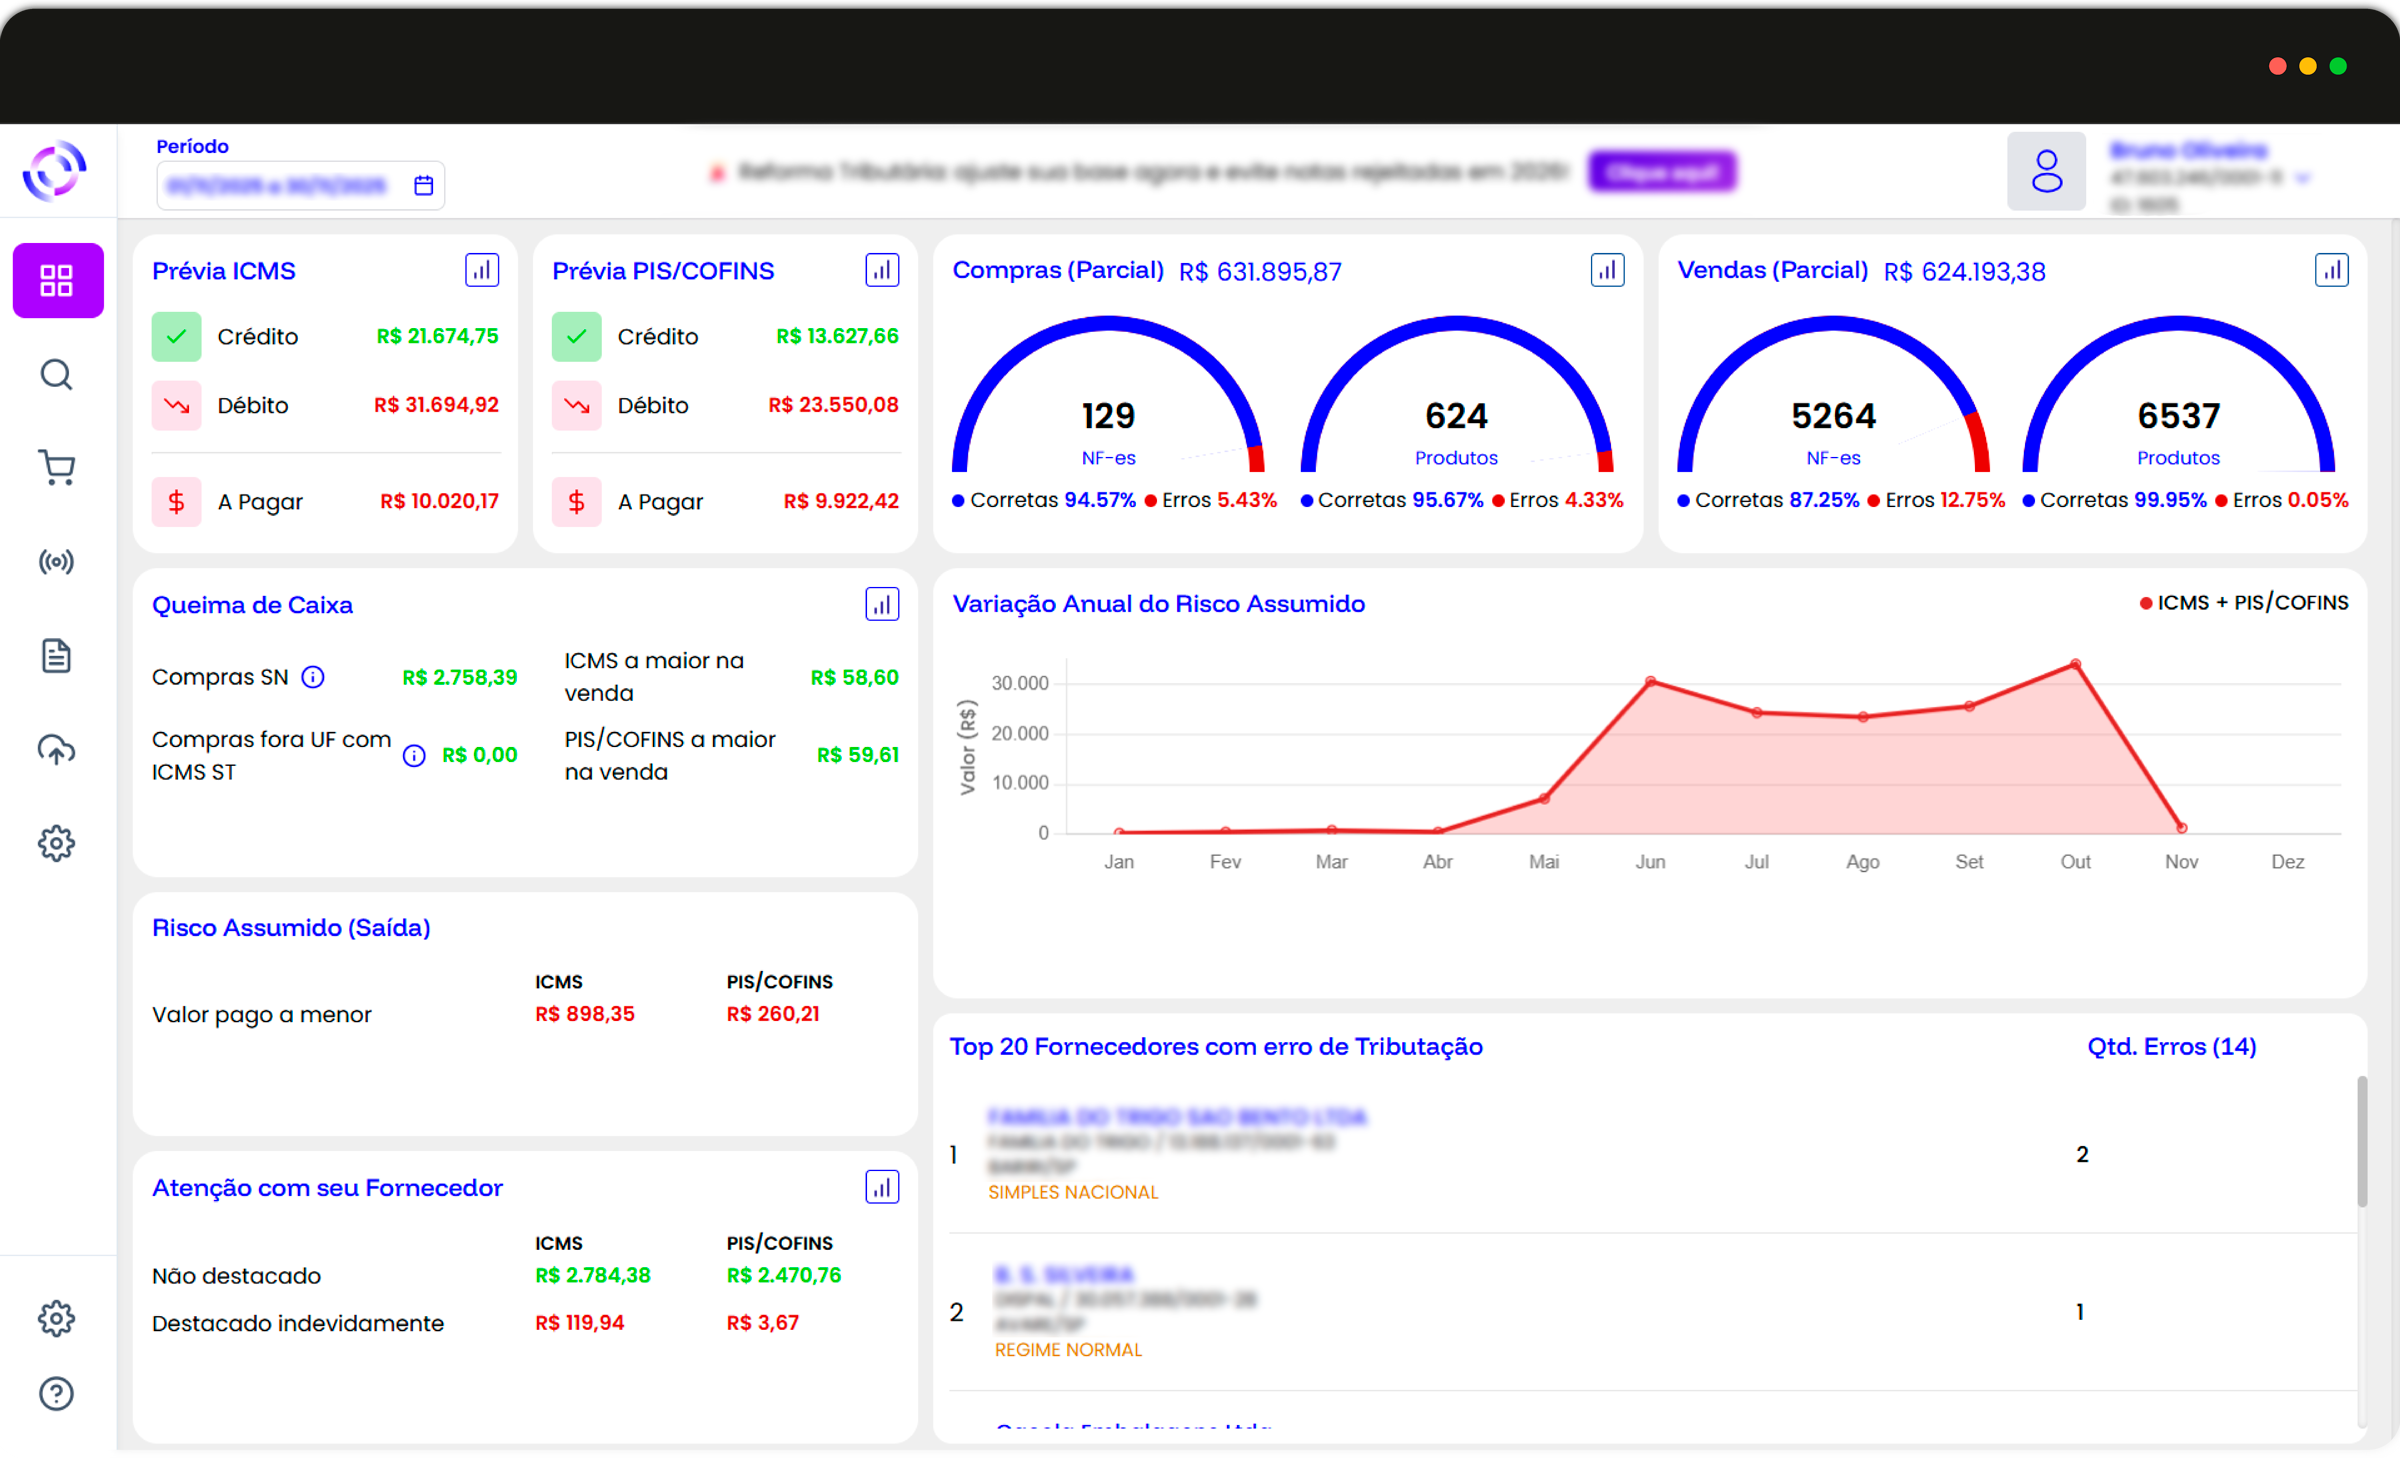Open the Período calendar date picker
2400x1458 pixels.
423,186
